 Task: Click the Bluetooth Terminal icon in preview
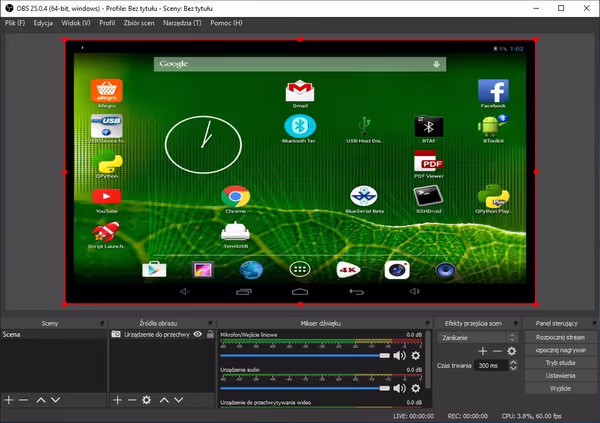300,126
